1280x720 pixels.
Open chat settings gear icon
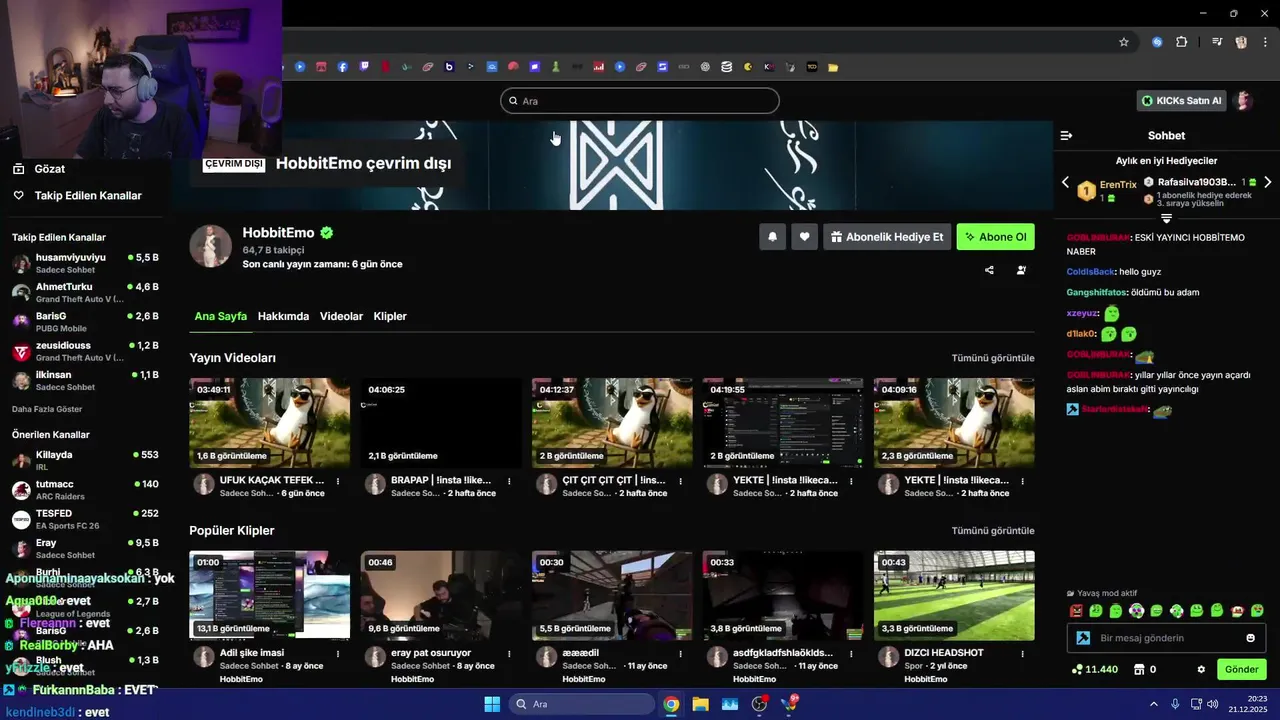click(x=1201, y=669)
